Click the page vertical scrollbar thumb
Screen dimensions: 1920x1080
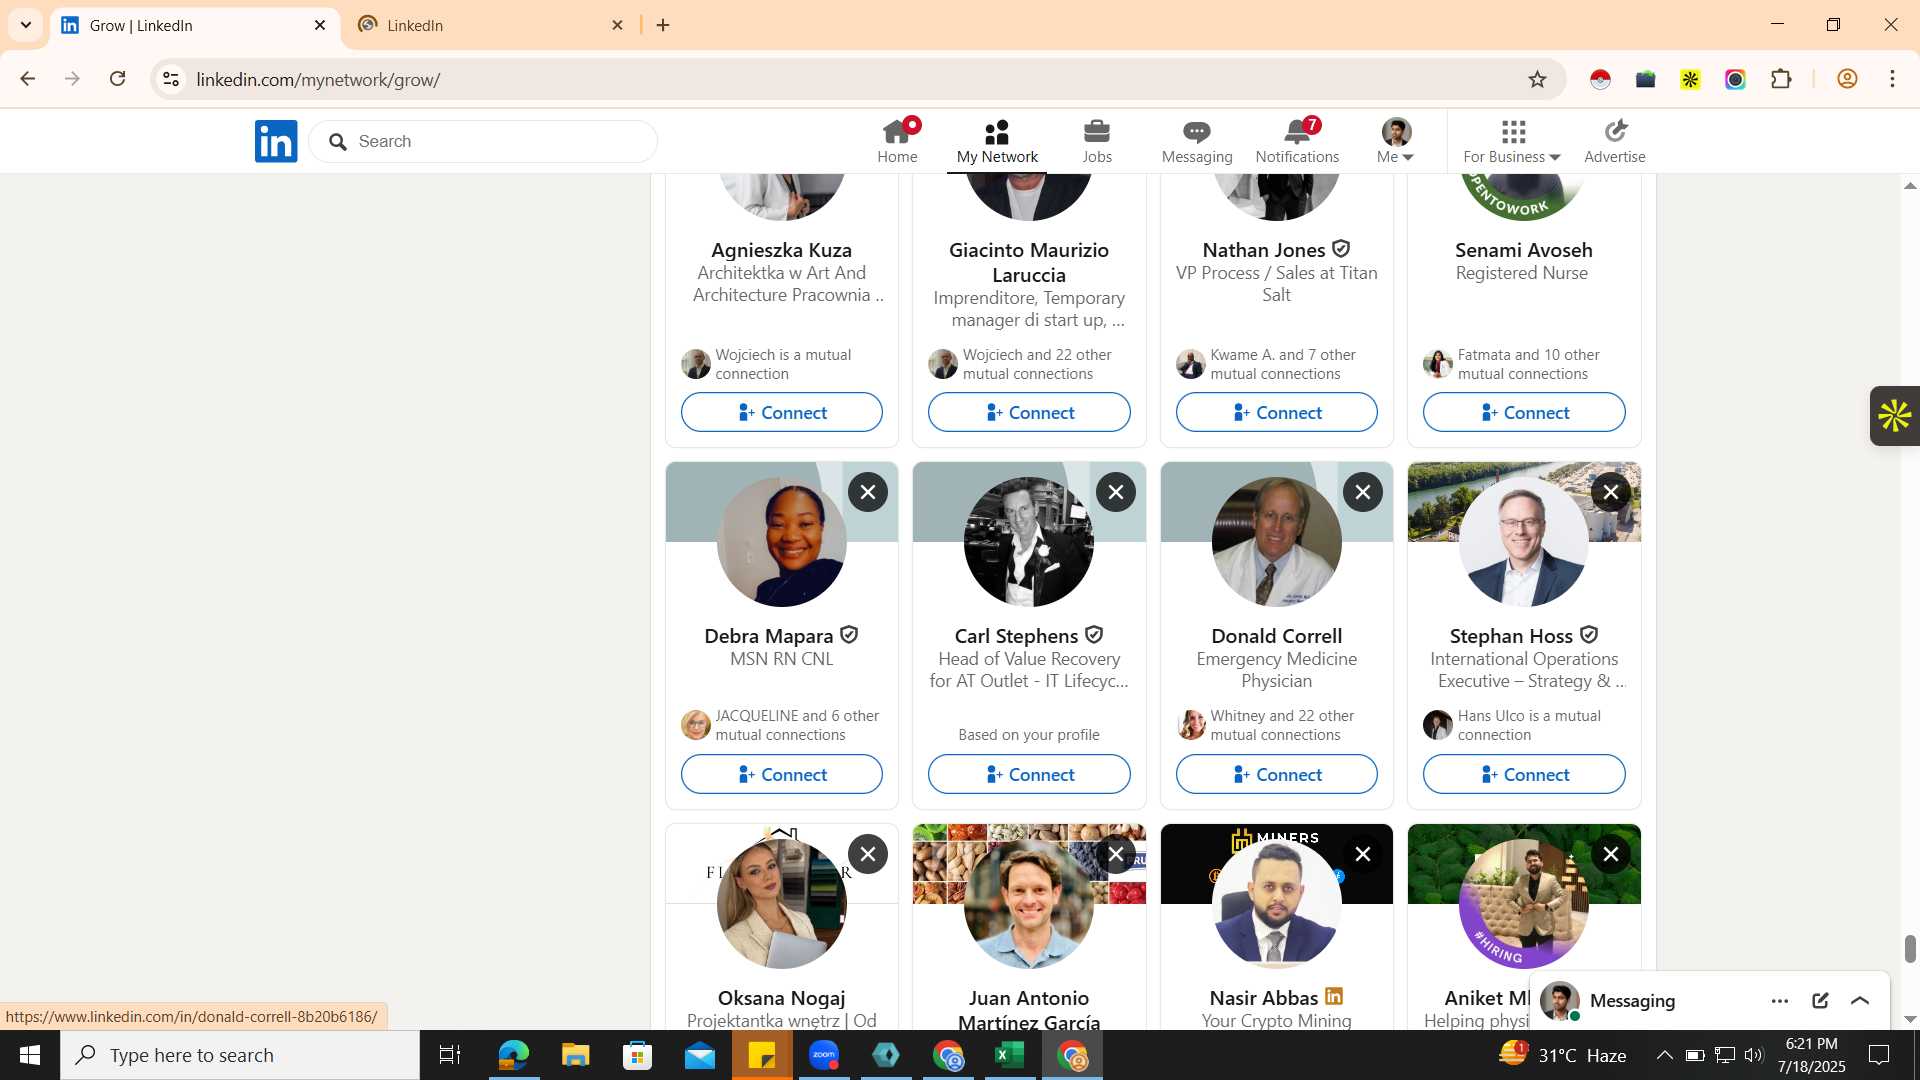coord(1910,948)
